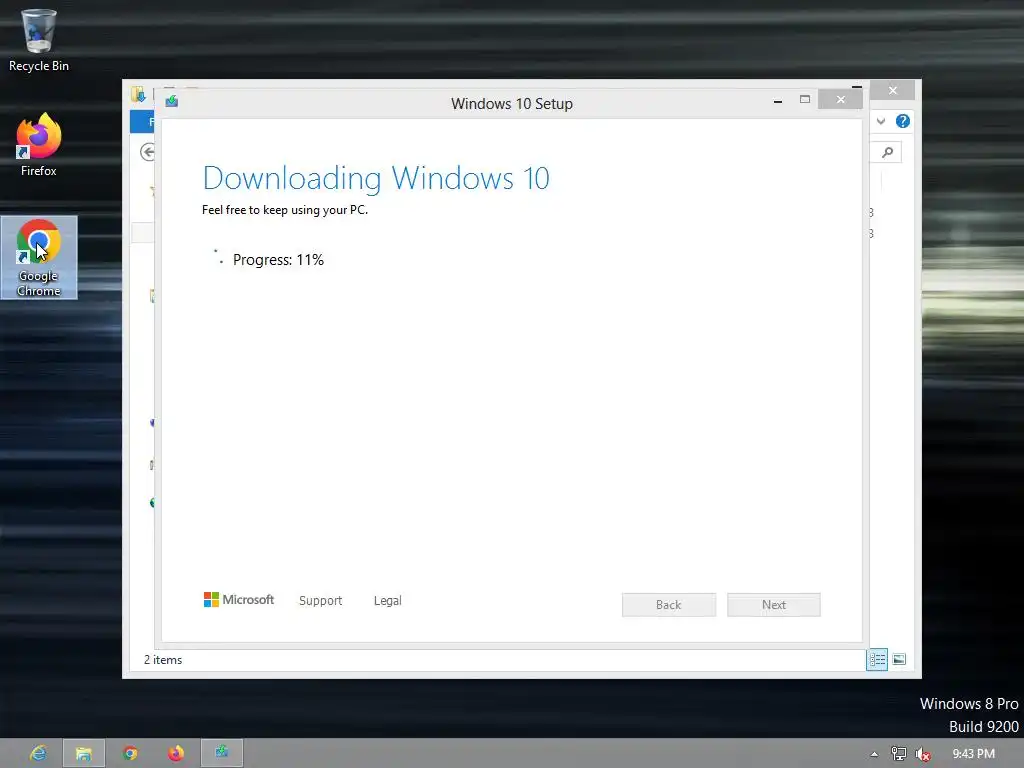Launch Firefox from the taskbar
The height and width of the screenshot is (768, 1024).
point(176,753)
